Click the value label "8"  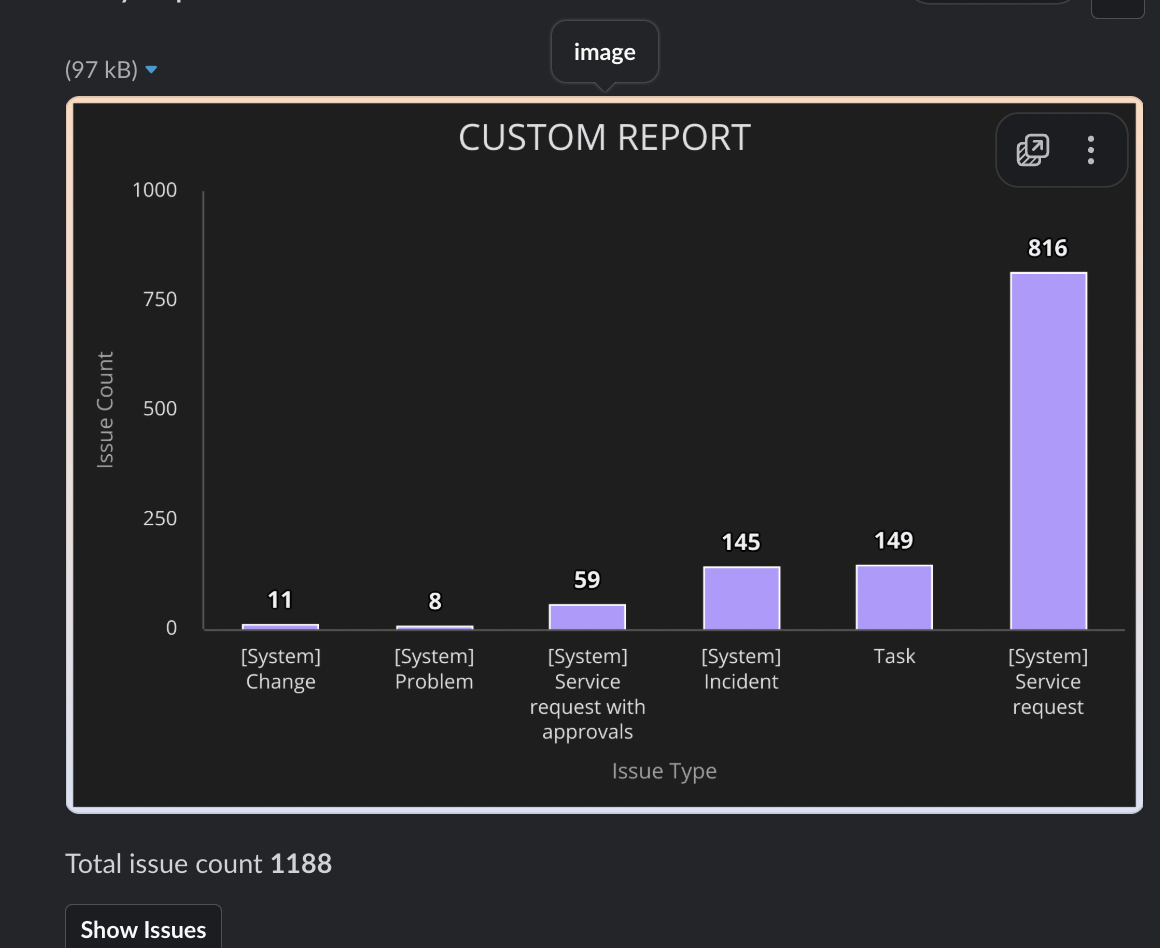coord(435,601)
